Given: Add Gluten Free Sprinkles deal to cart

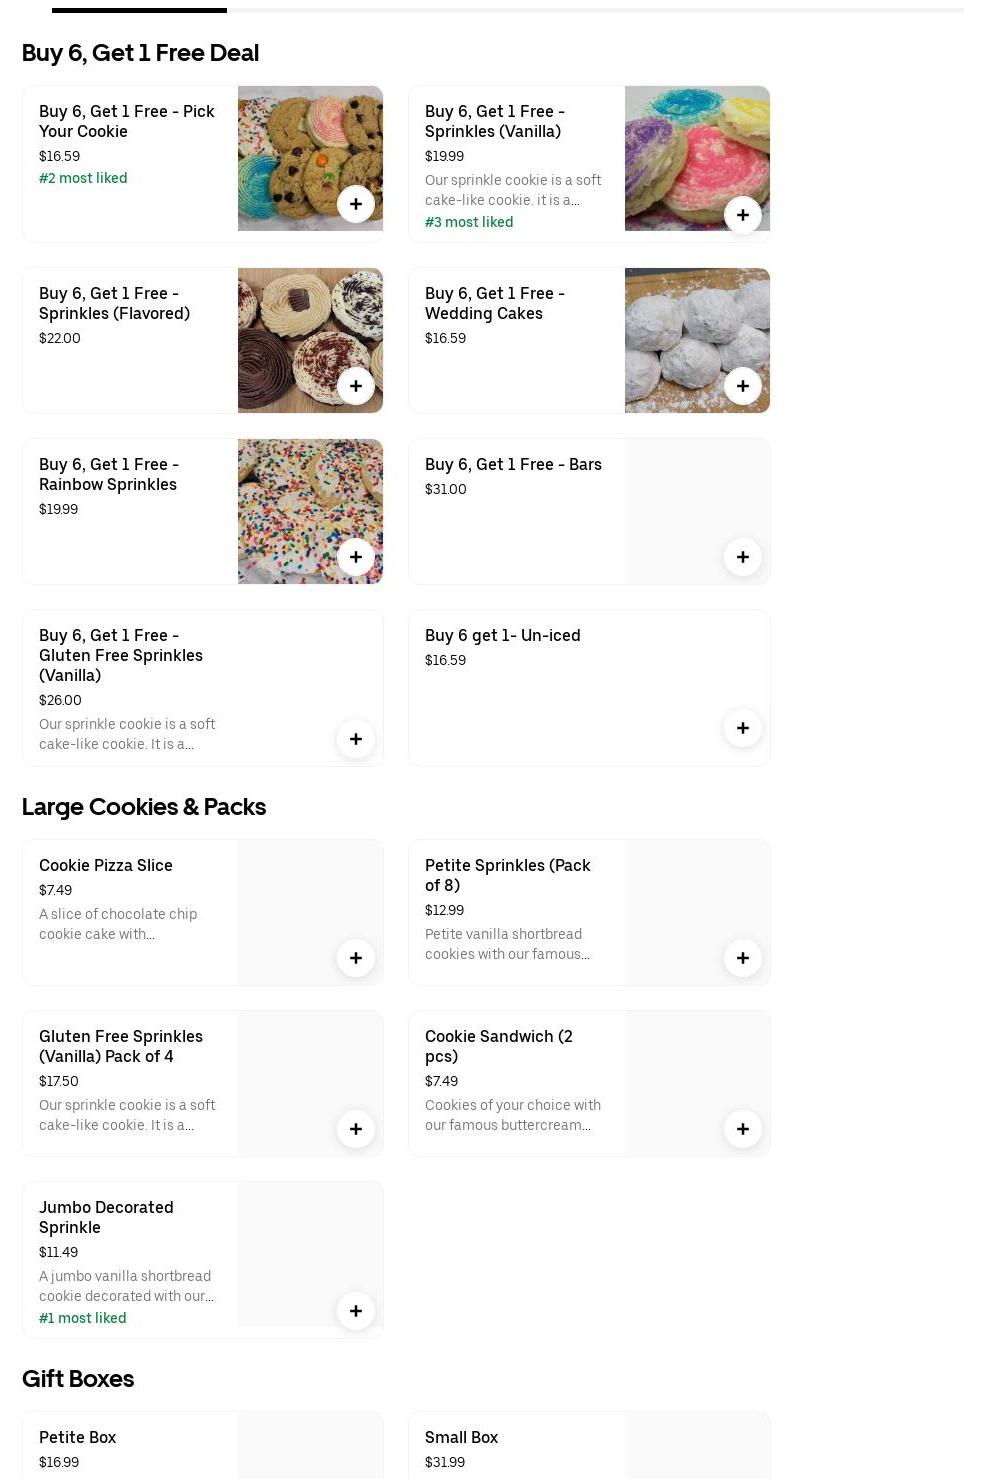Looking at the screenshot, I should coord(355,739).
